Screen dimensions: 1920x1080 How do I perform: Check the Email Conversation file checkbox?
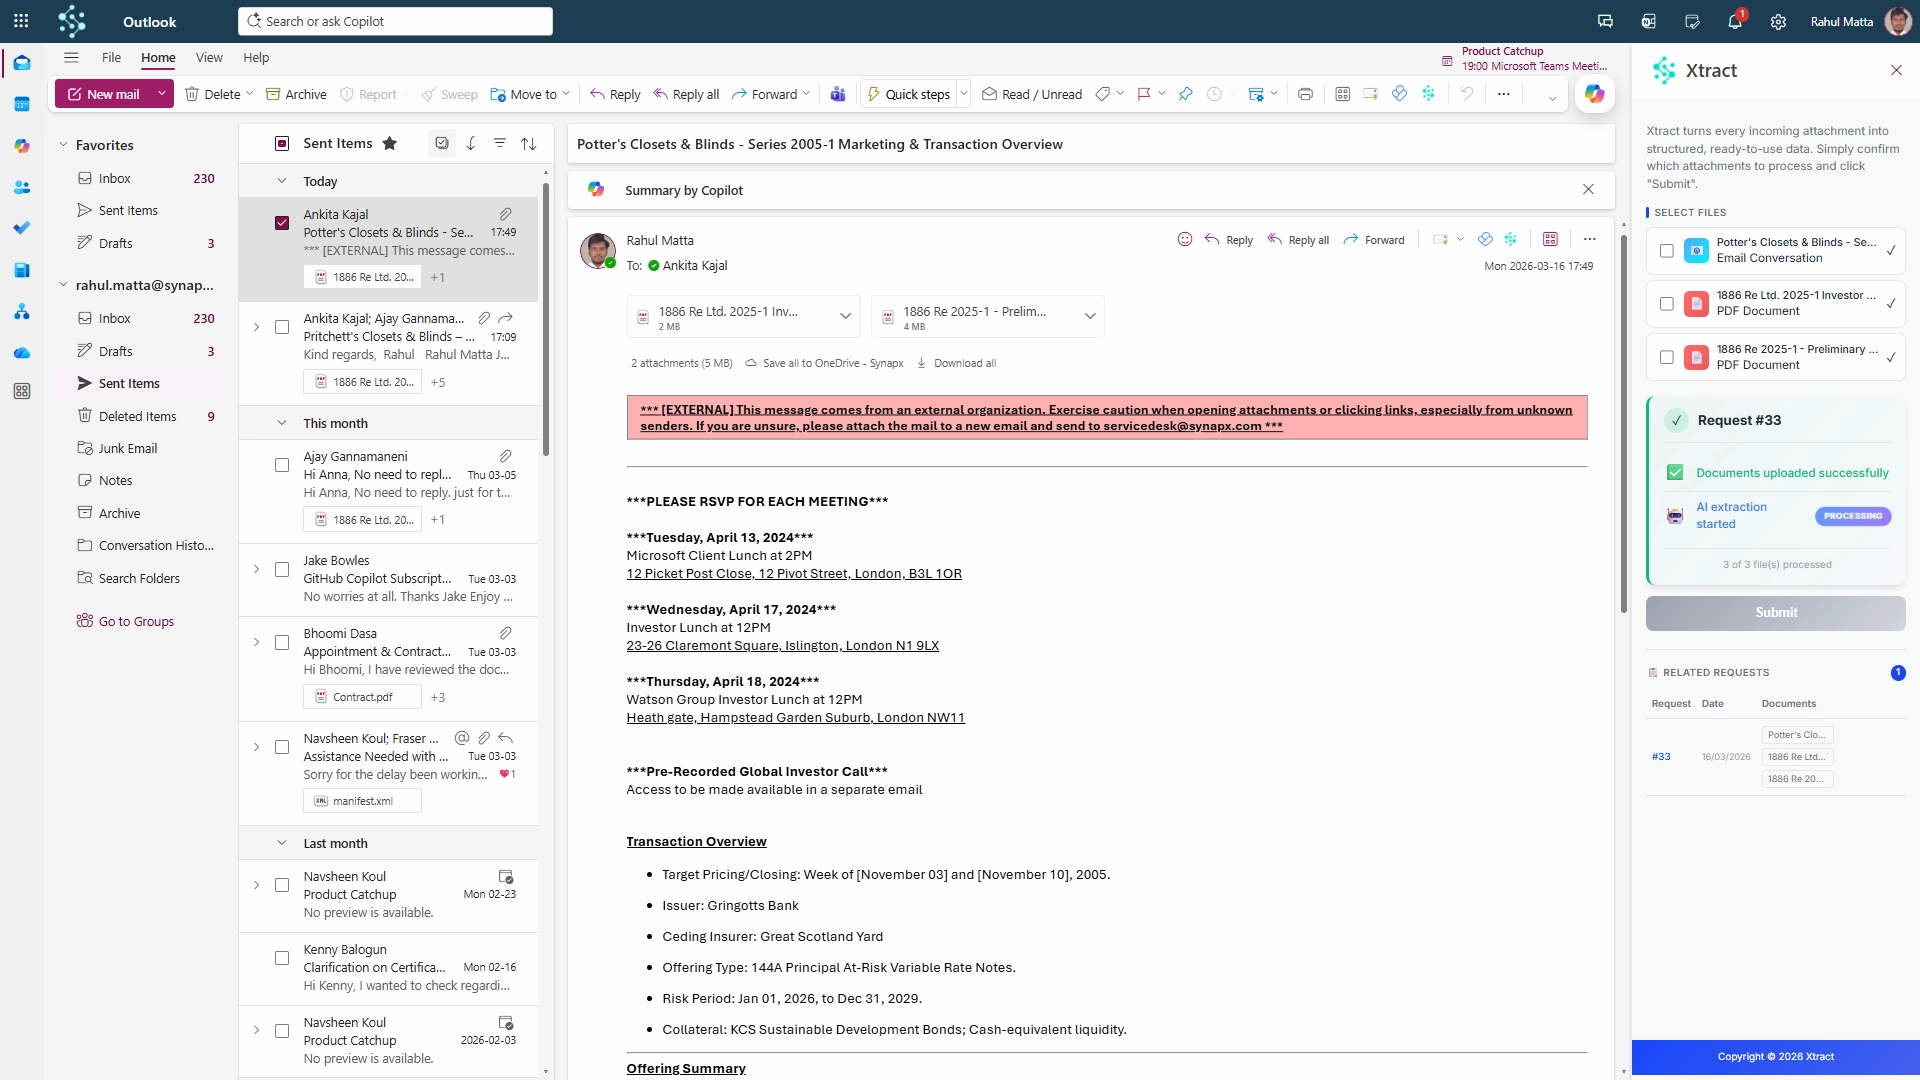point(1666,251)
